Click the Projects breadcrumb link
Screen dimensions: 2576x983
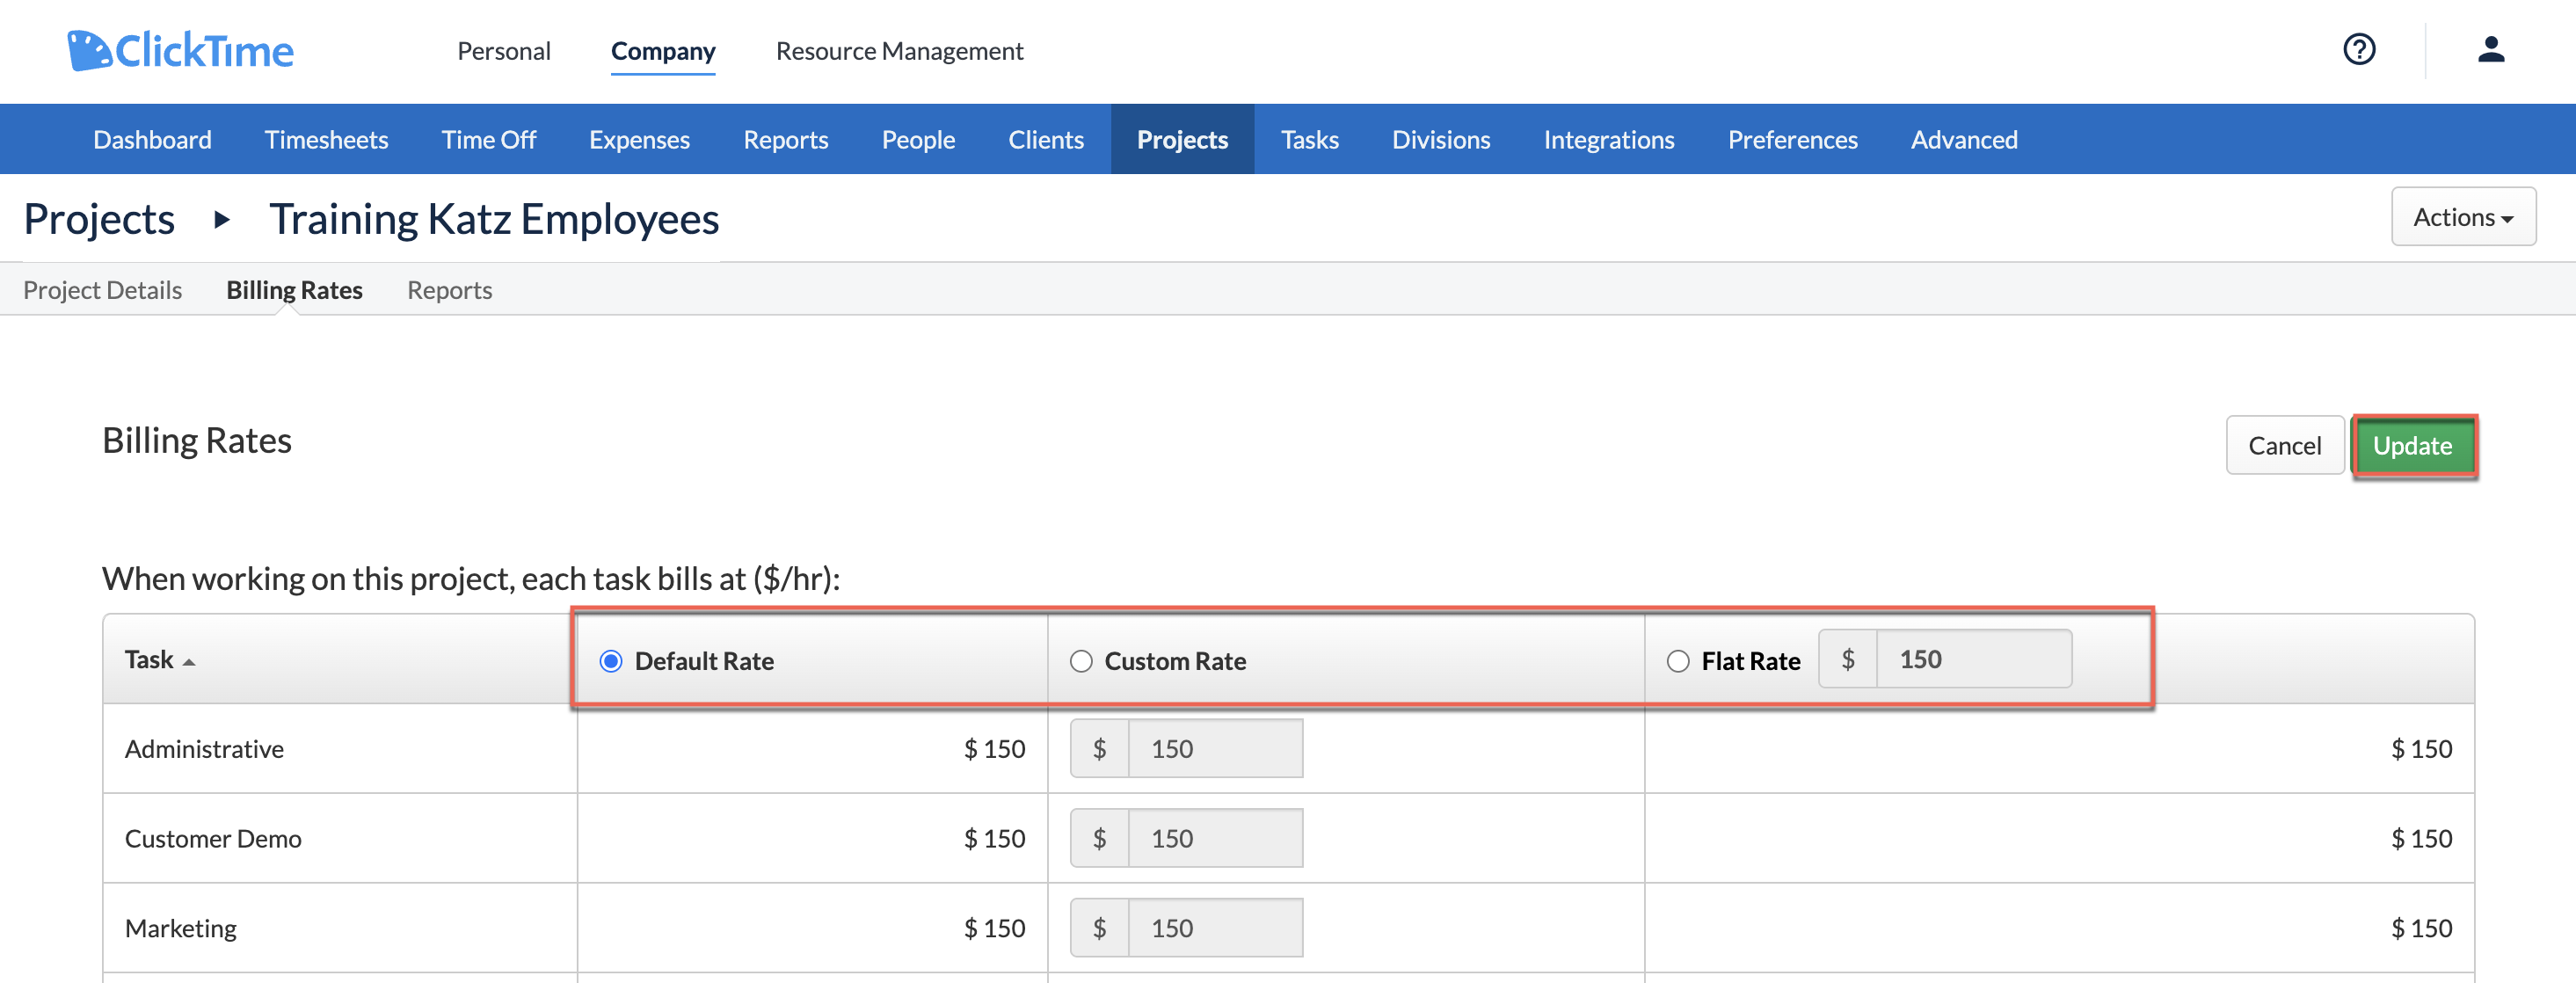click(99, 219)
